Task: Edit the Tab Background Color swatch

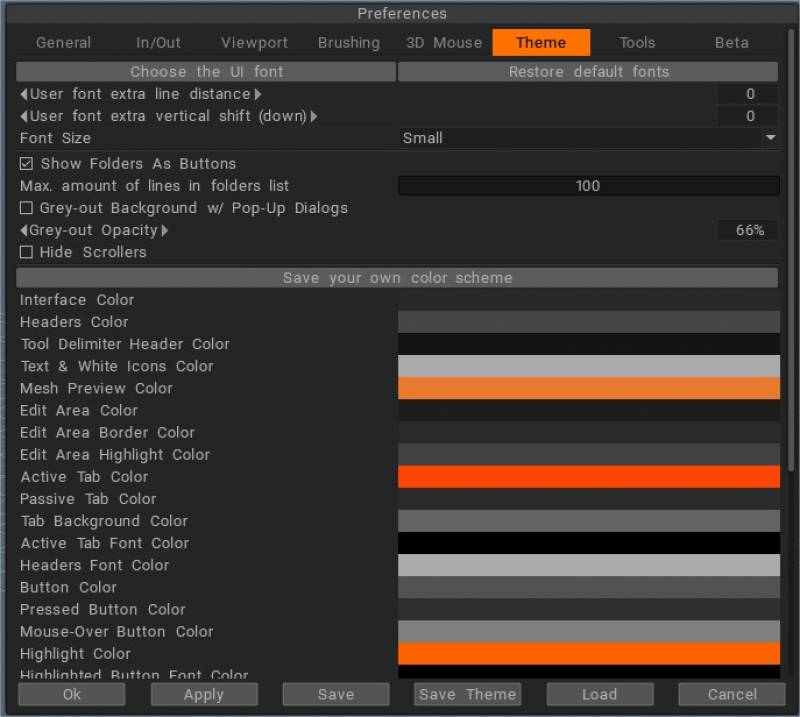Action: point(589,521)
